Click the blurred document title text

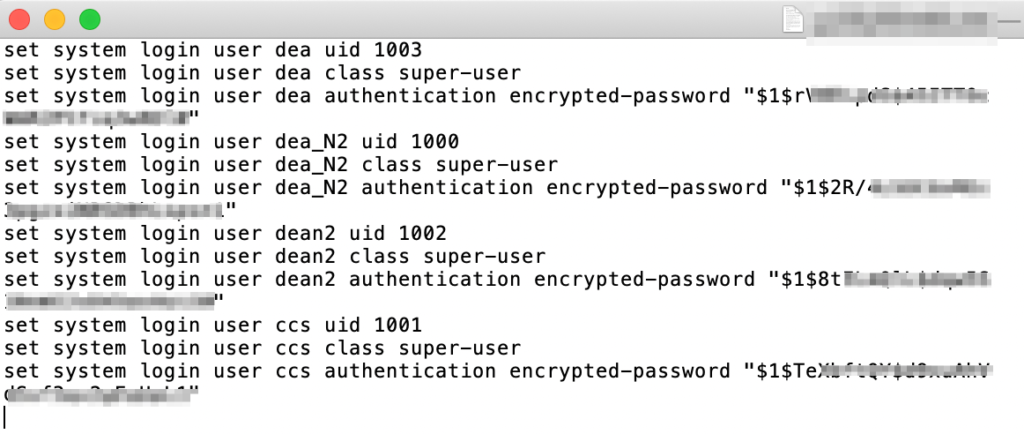pyautogui.click(x=902, y=22)
